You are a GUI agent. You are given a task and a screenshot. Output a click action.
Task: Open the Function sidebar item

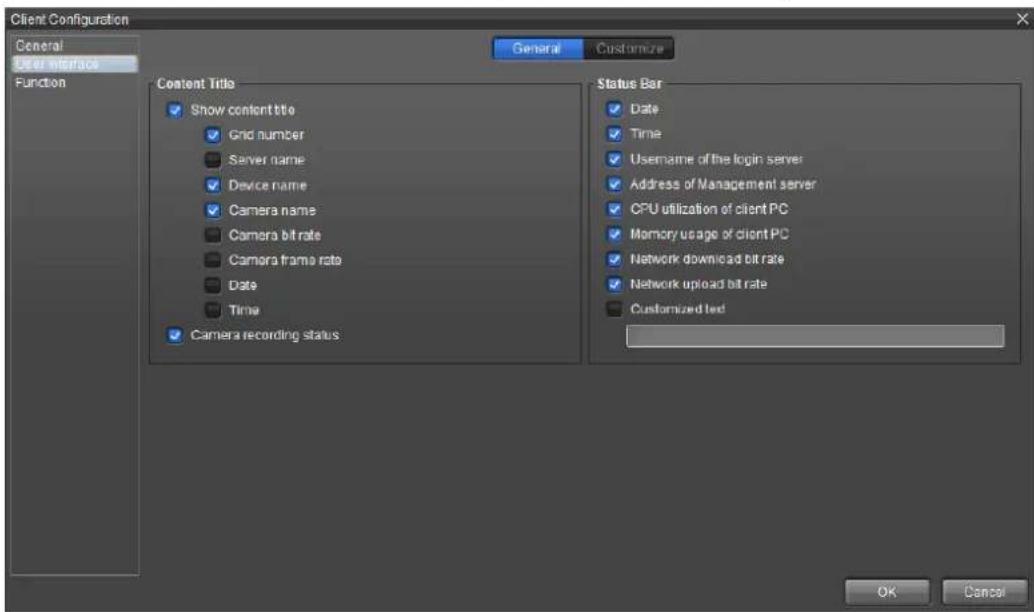(75, 82)
